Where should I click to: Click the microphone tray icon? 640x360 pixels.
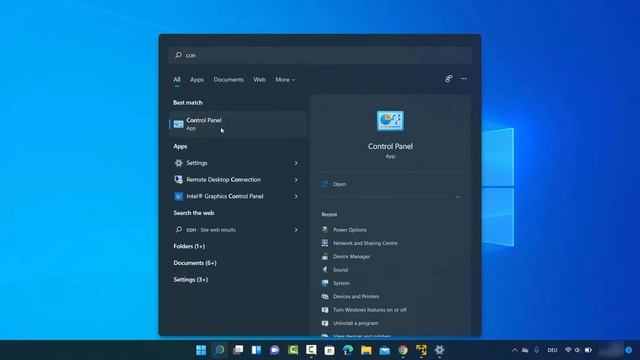point(537,350)
